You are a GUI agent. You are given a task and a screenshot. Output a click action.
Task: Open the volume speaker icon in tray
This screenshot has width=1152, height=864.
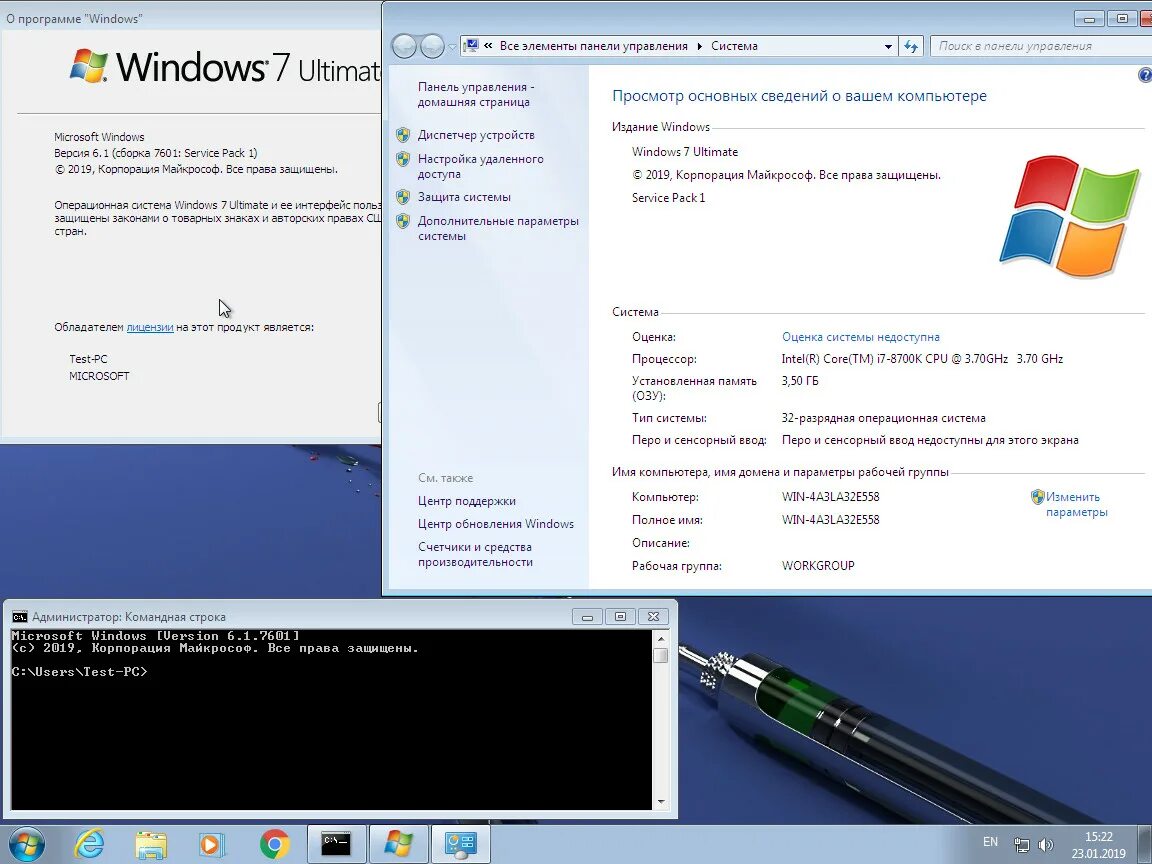(1045, 845)
